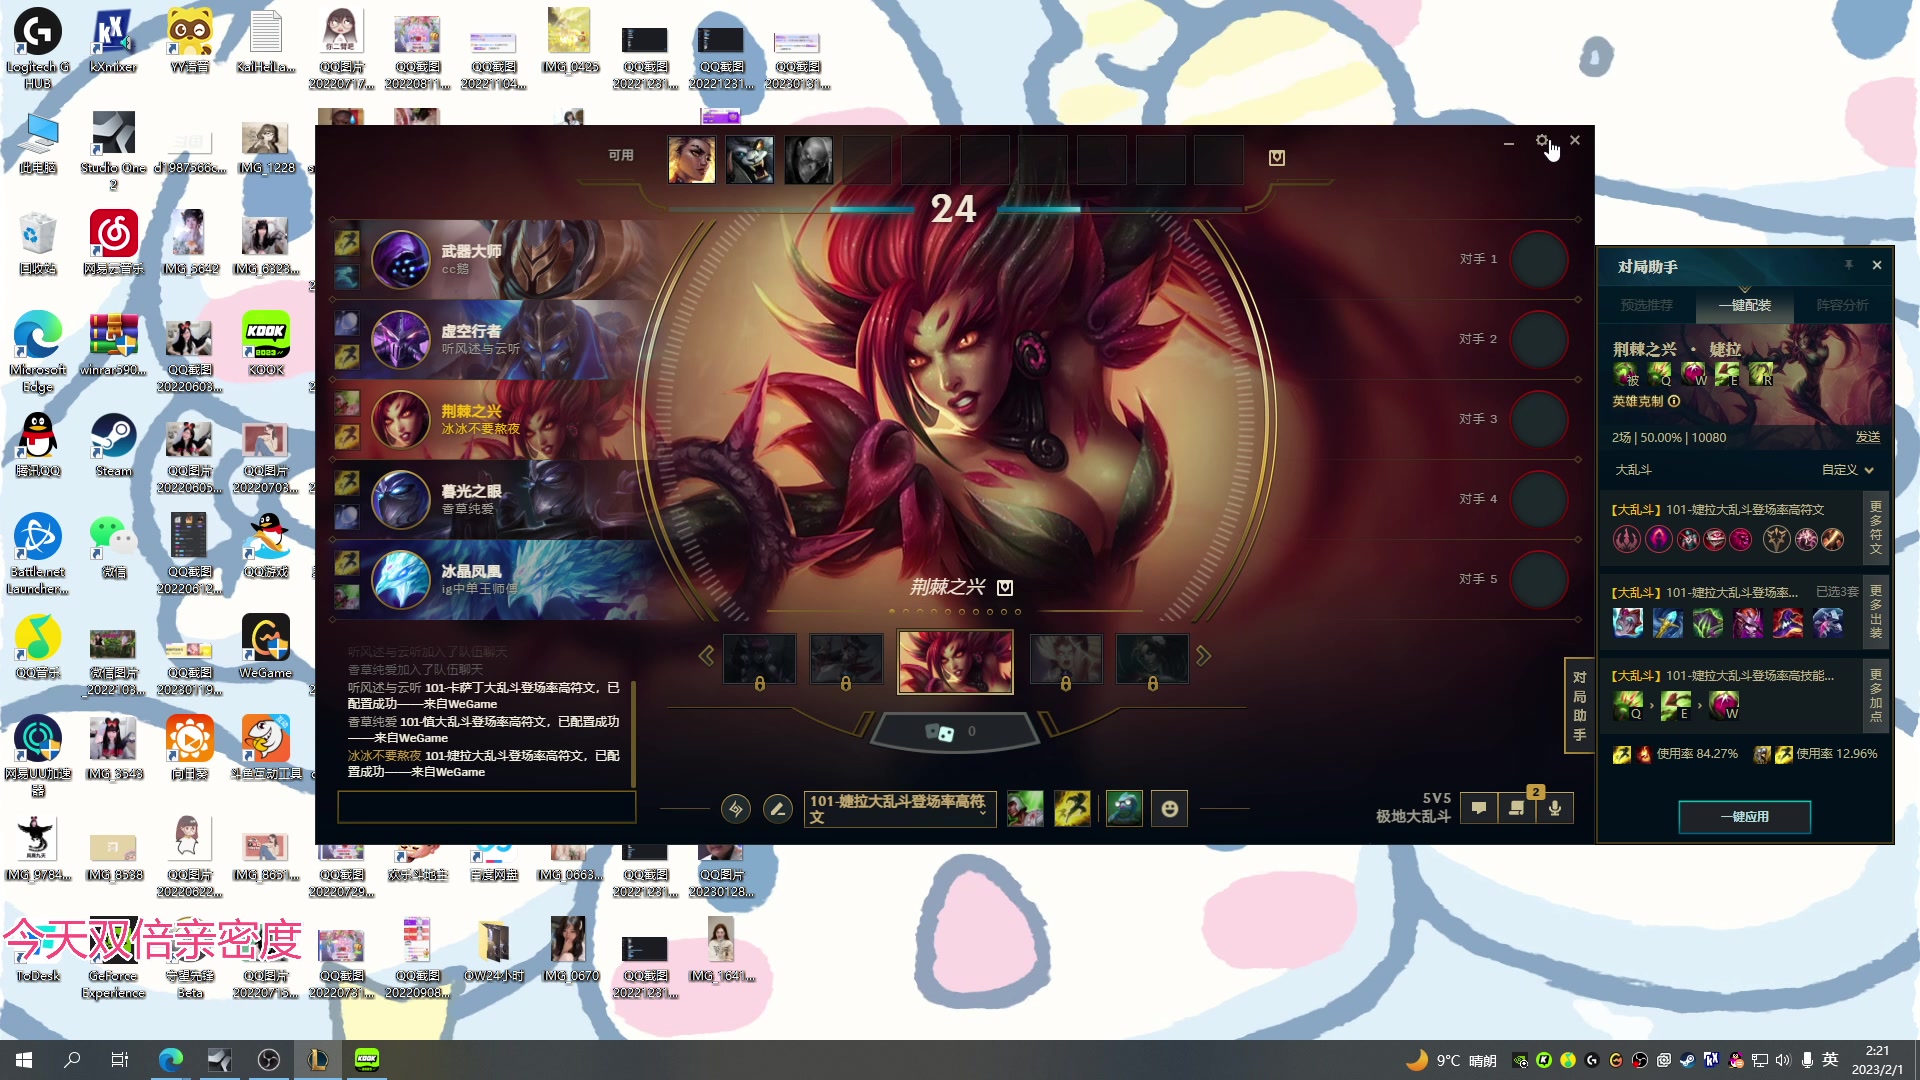The width and height of the screenshot is (1920, 1080).
Task: Open taskbar clock showing 2:21
Action: tap(1877, 1060)
